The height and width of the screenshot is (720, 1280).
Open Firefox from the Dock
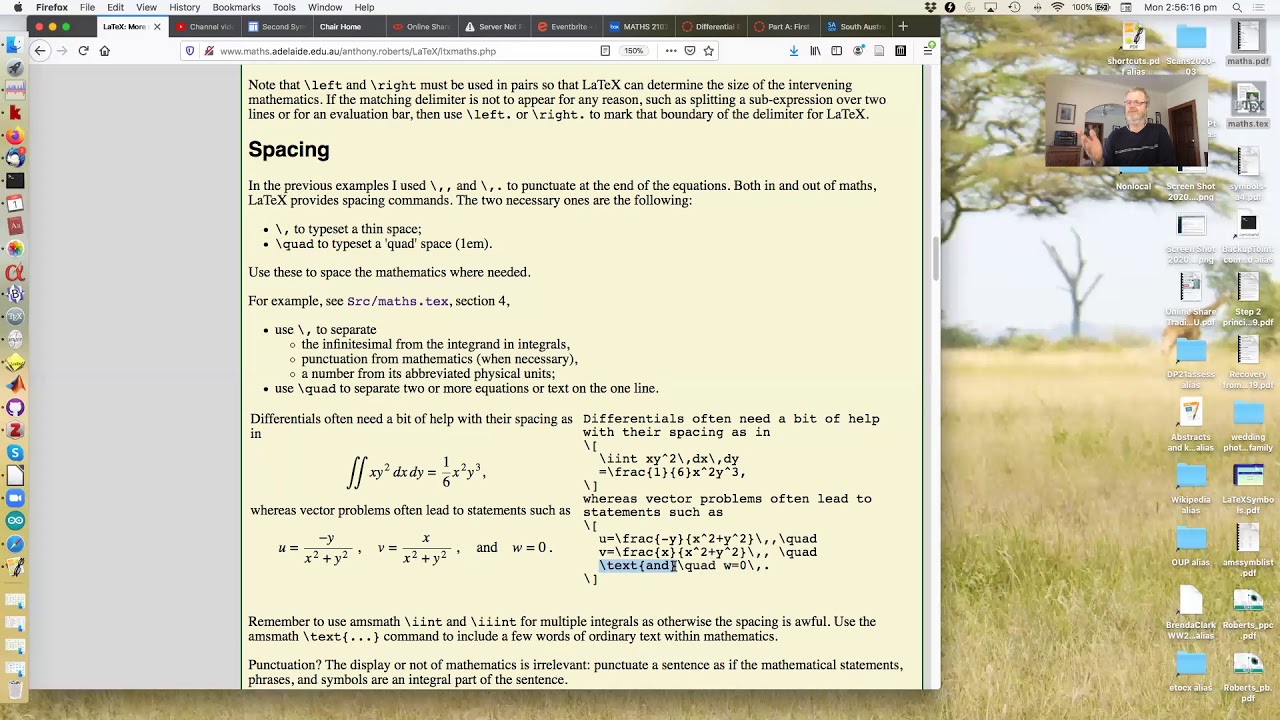tap(15, 136)
